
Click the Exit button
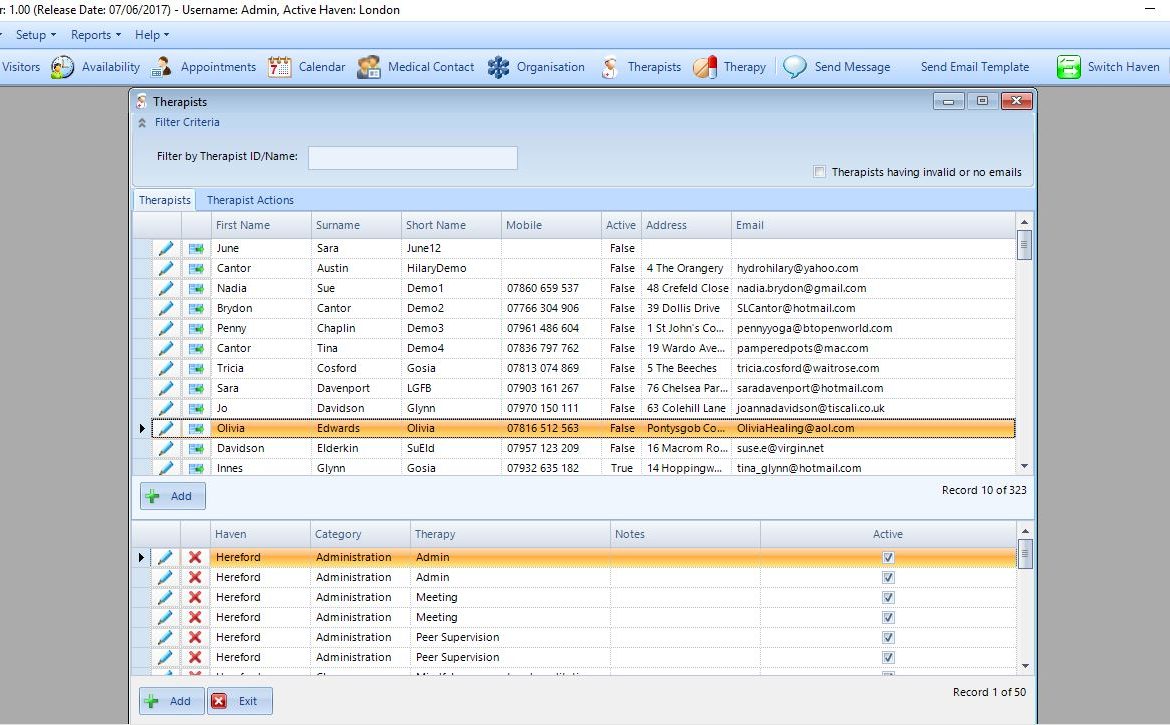[x=239, y=701]
